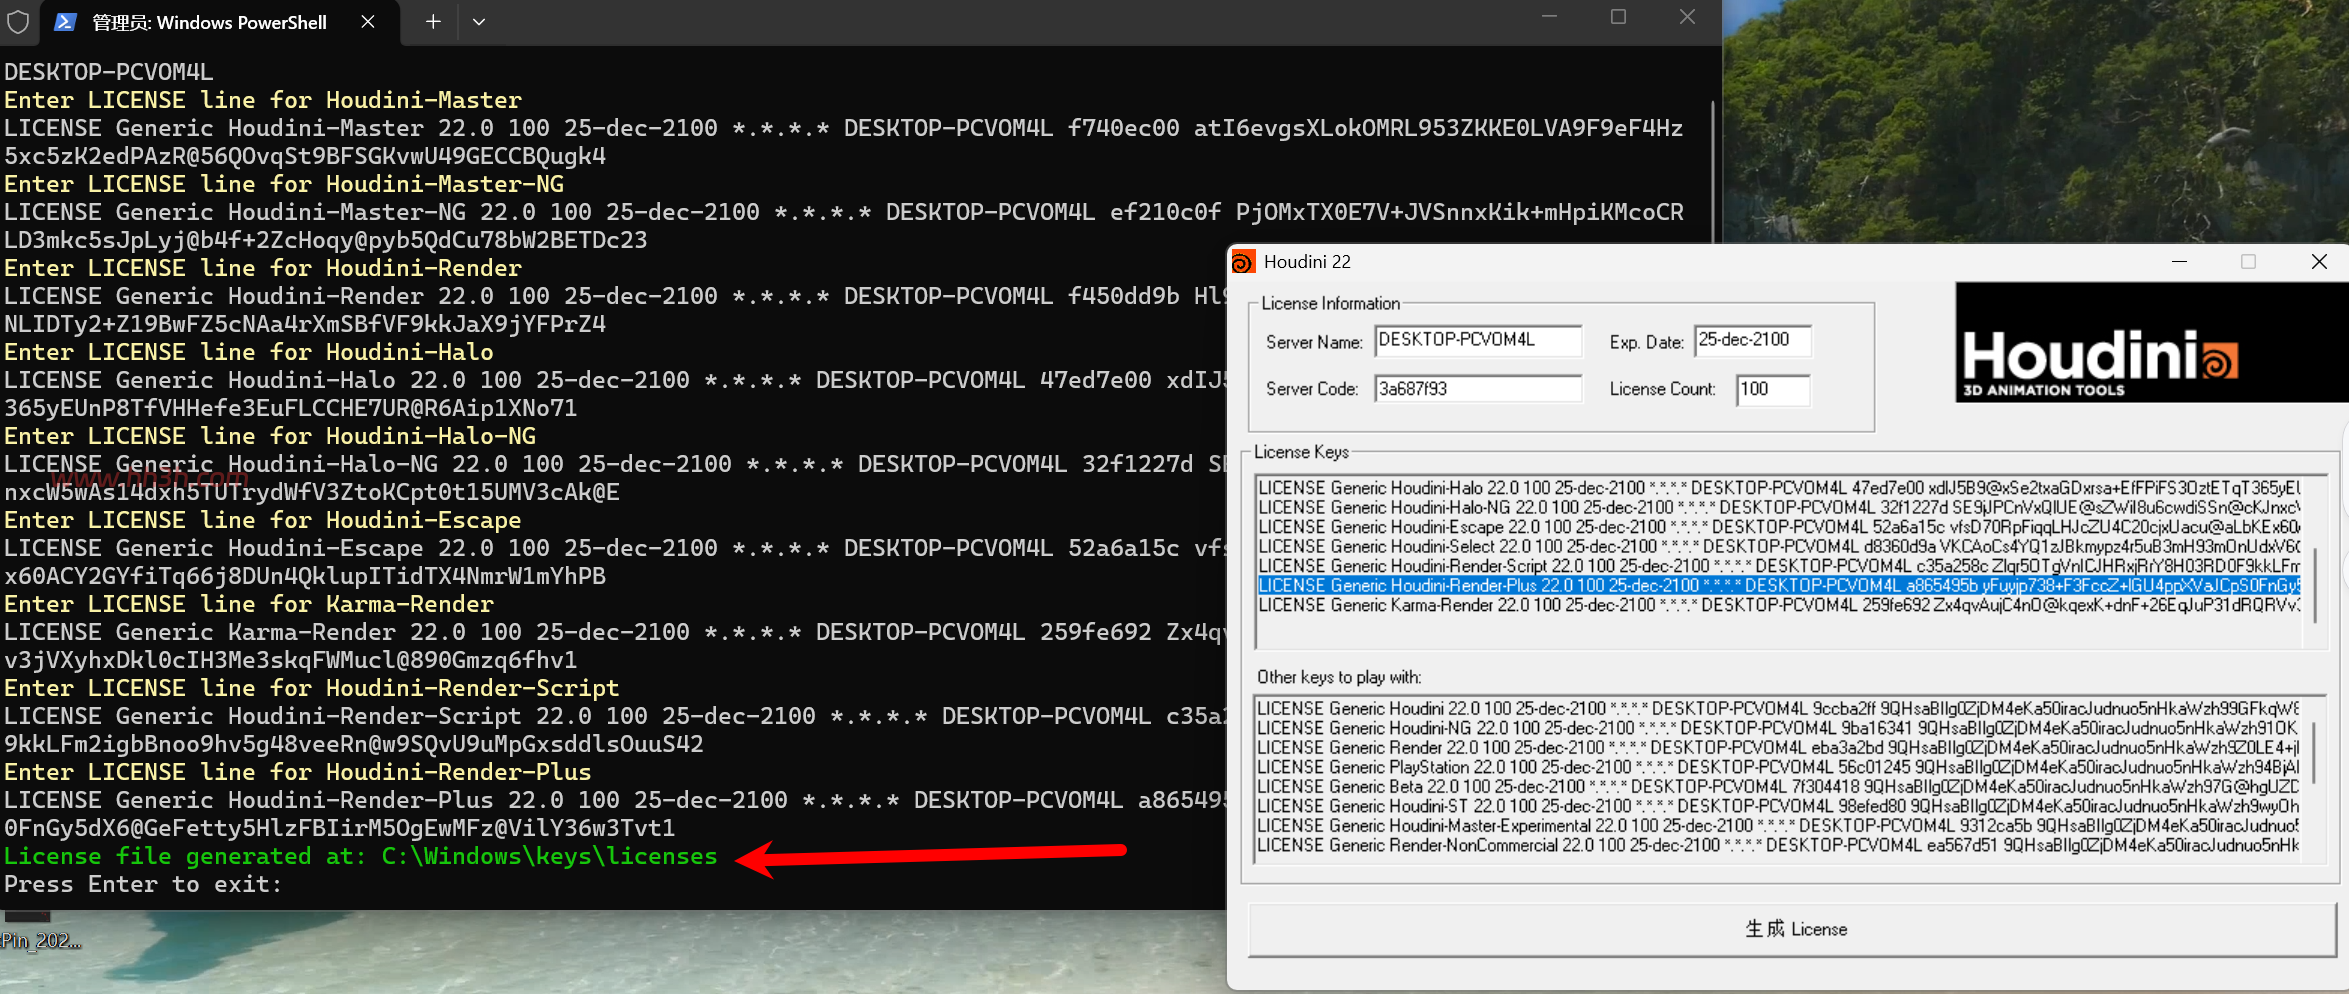The image size is (2349, 994).
Task: Click the green 'License file generated at' line
Action: pos(361,856)
